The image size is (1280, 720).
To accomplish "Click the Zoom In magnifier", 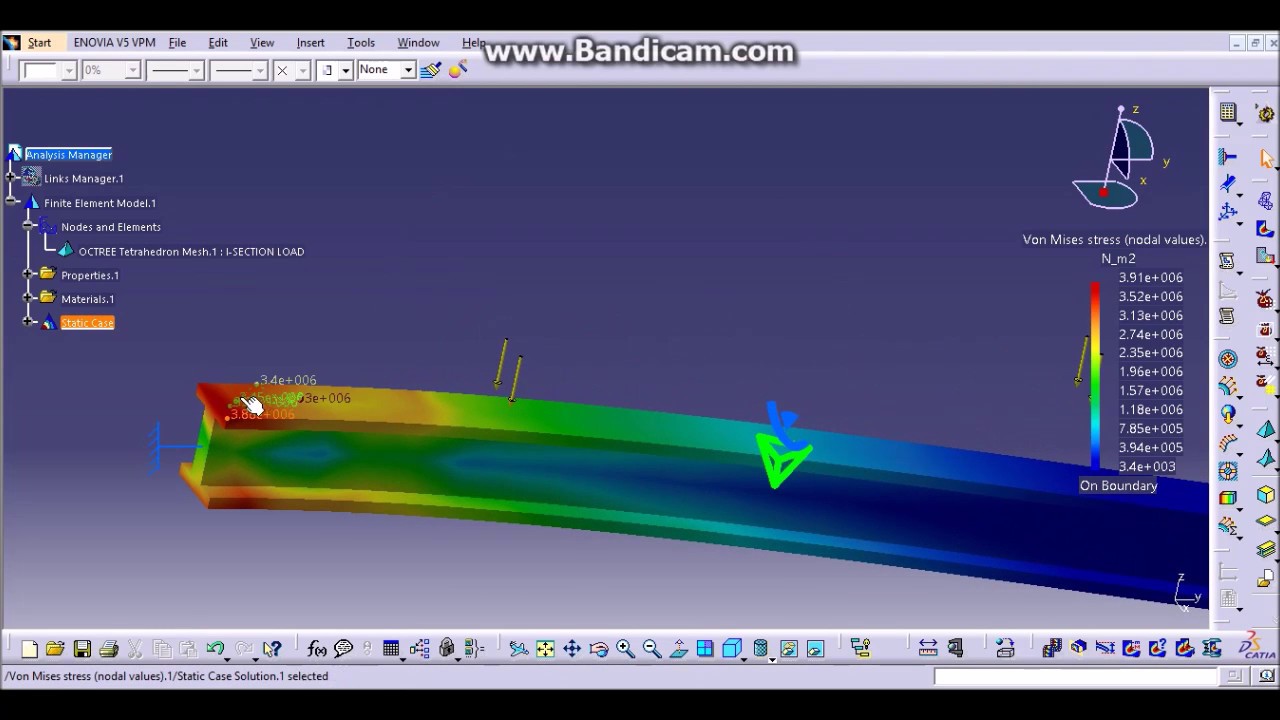I will 625,649.
